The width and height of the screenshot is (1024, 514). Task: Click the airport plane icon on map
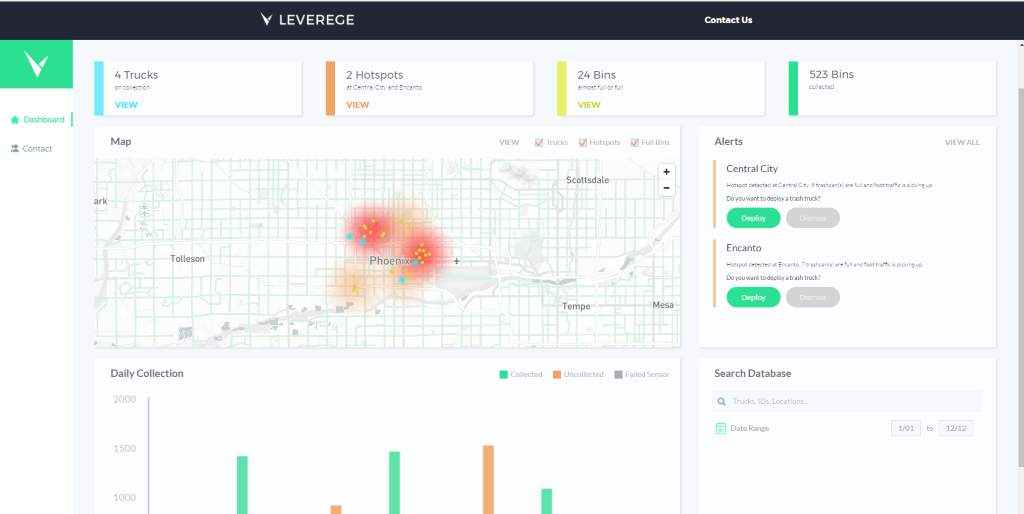tap(456, 261)
